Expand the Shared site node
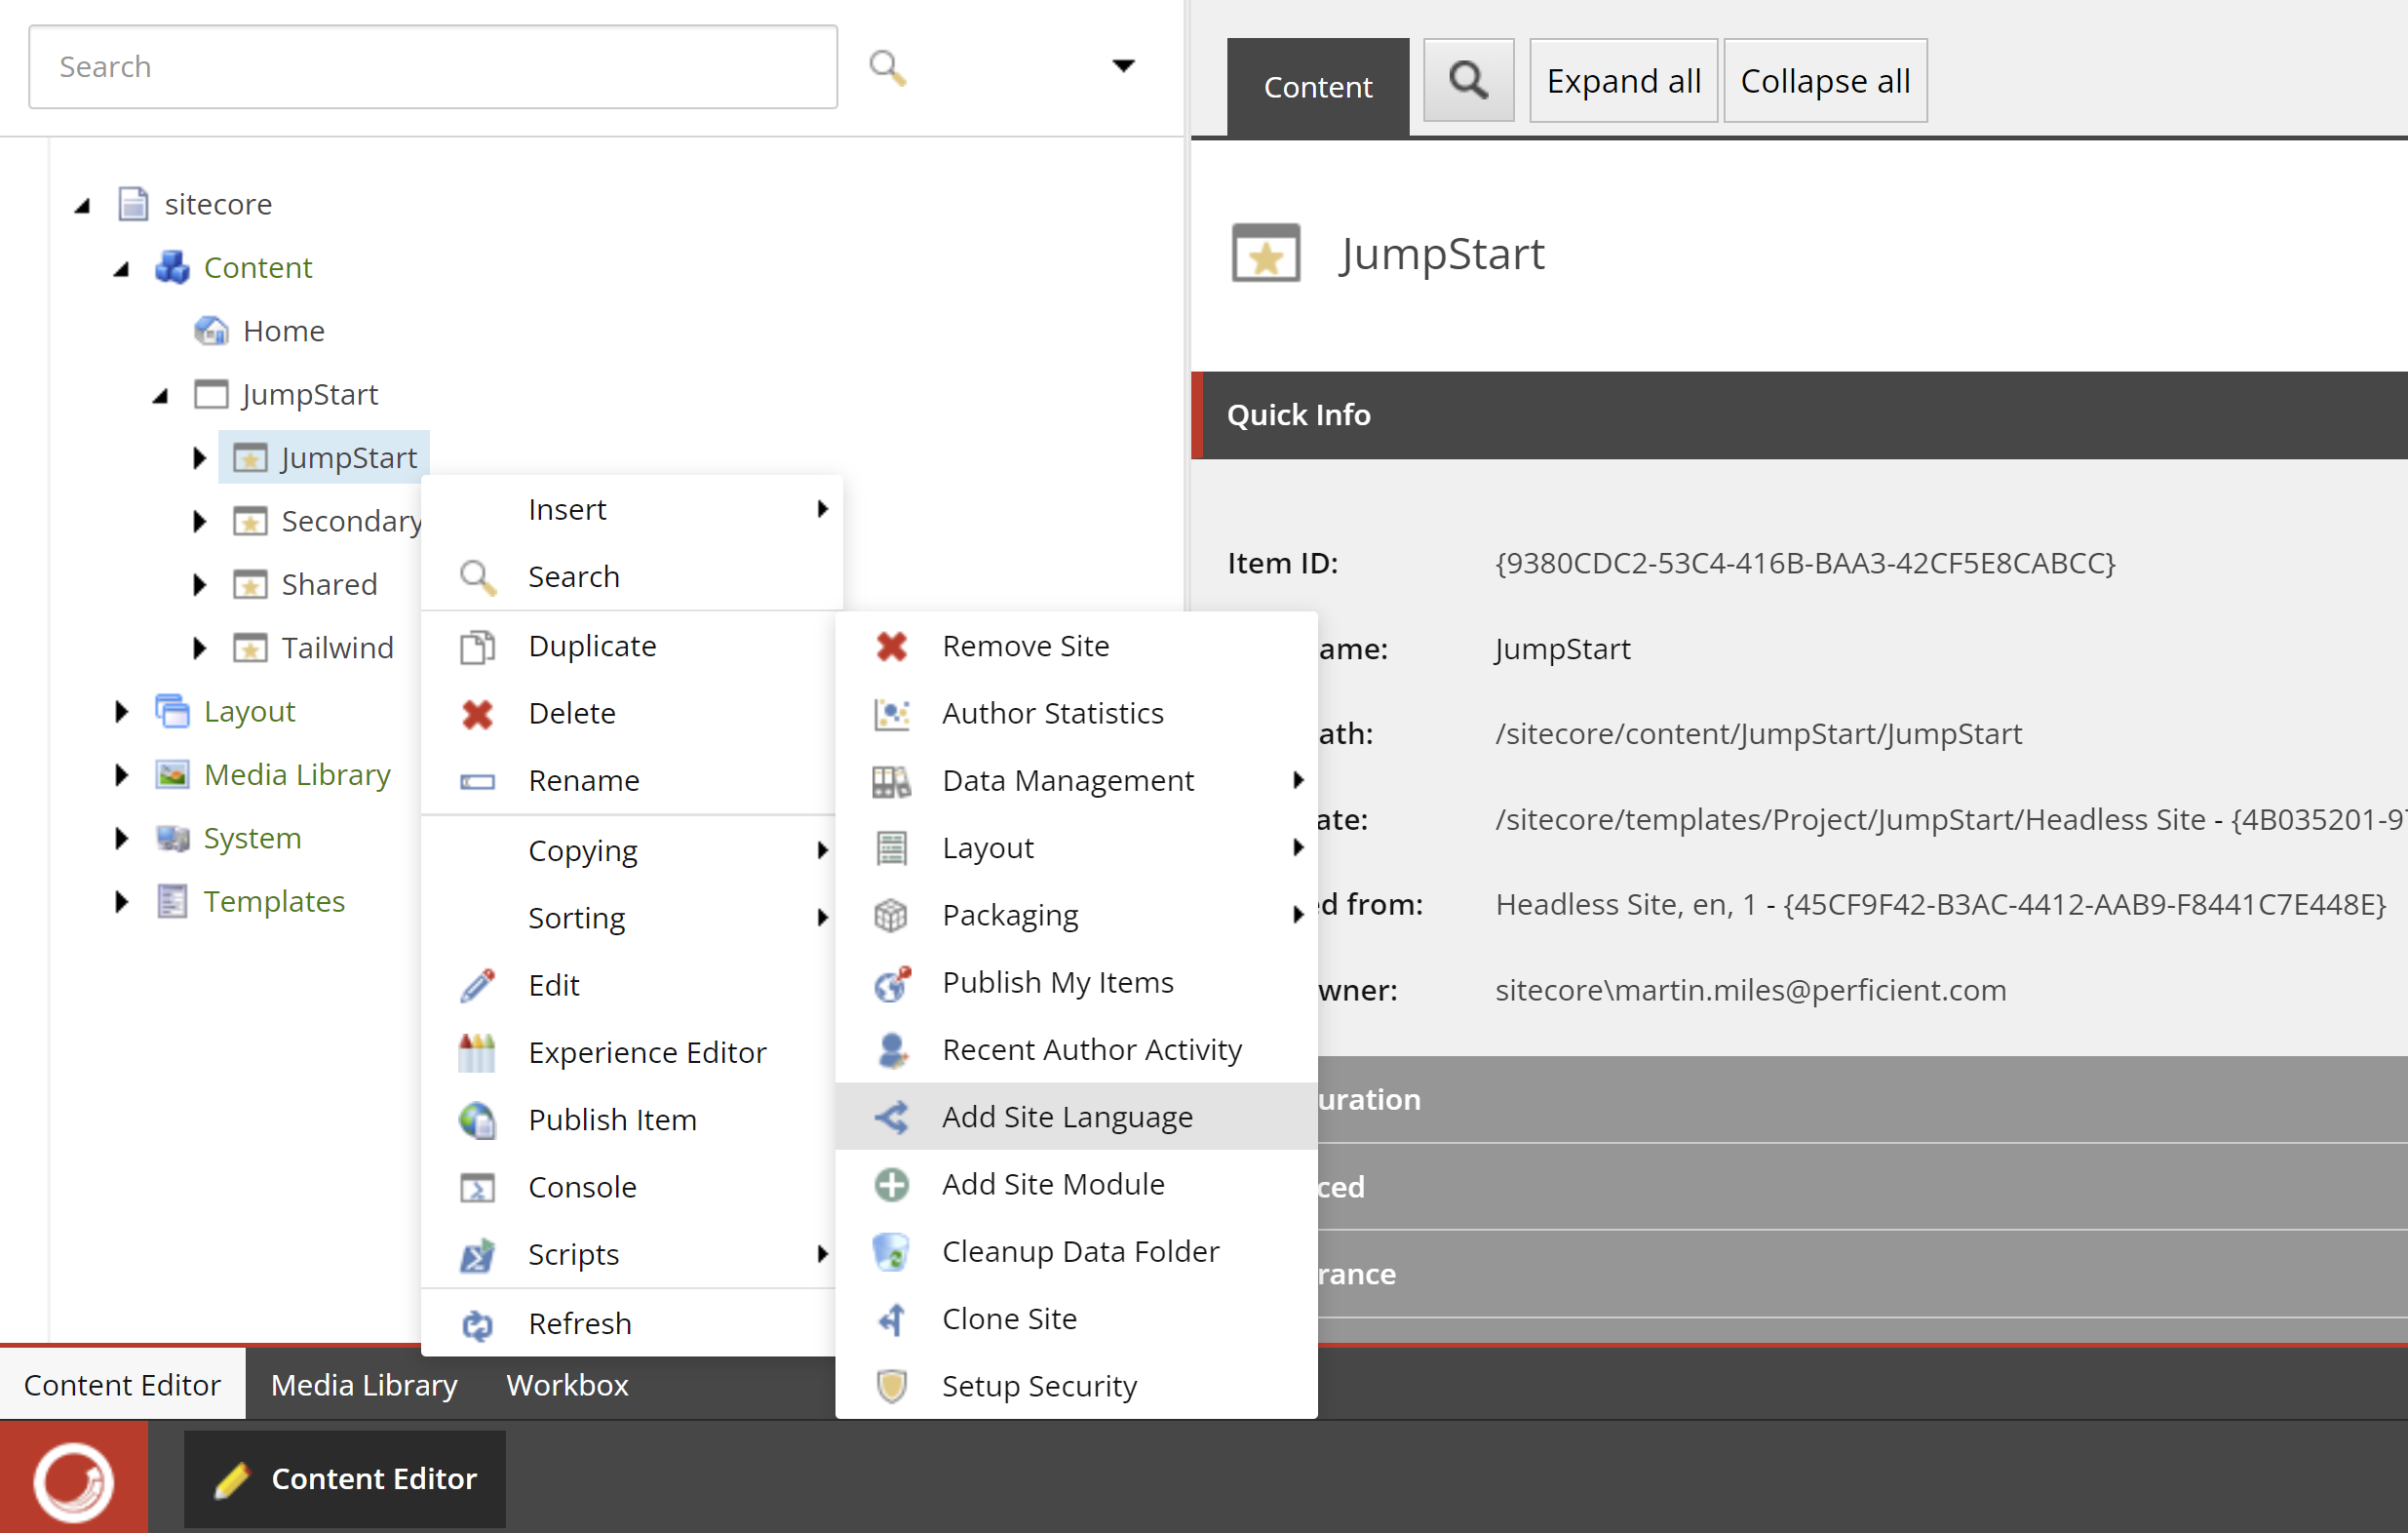 pos(199,585)
